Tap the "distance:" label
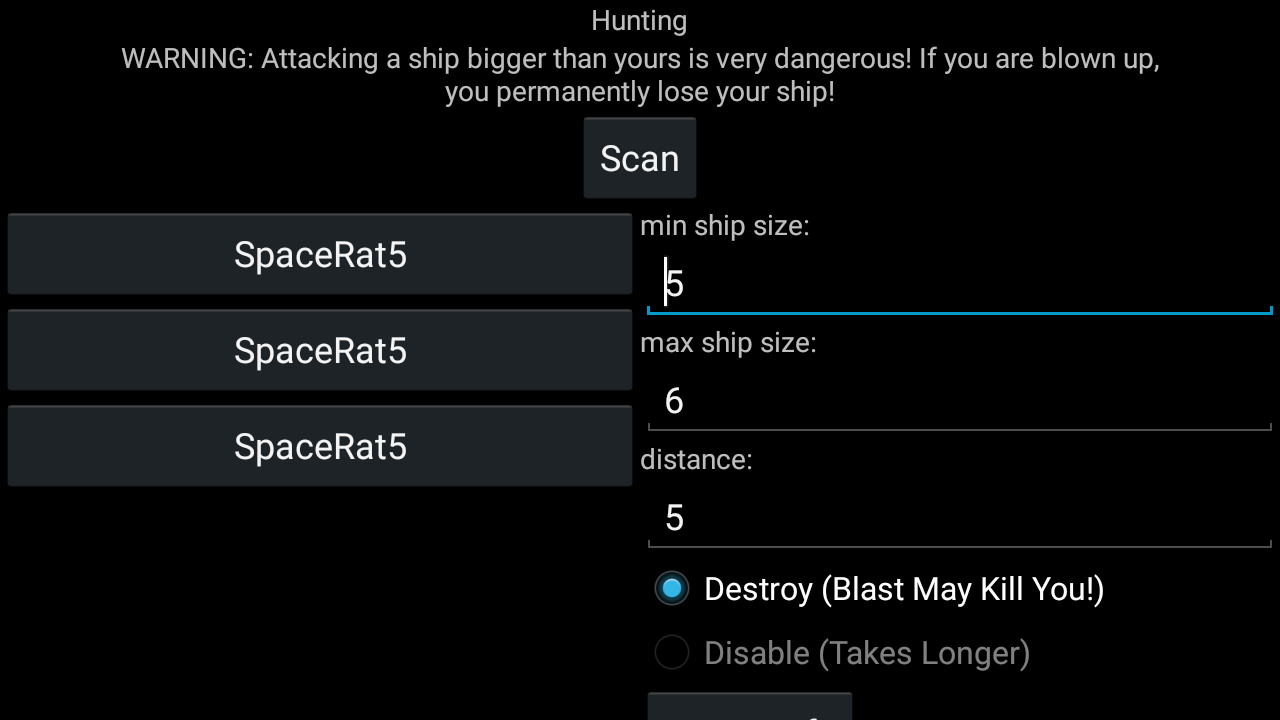Viewport: 1280px width, 720px height. (x=696, y=460)
